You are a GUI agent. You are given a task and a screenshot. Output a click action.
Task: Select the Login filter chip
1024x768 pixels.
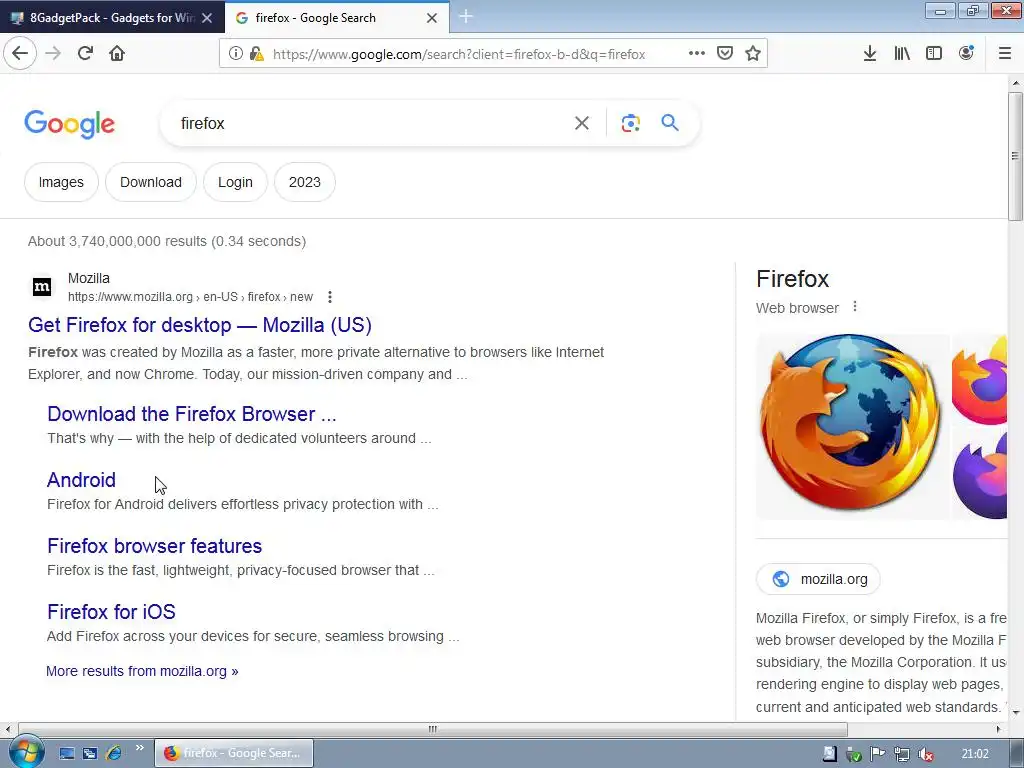235,182
